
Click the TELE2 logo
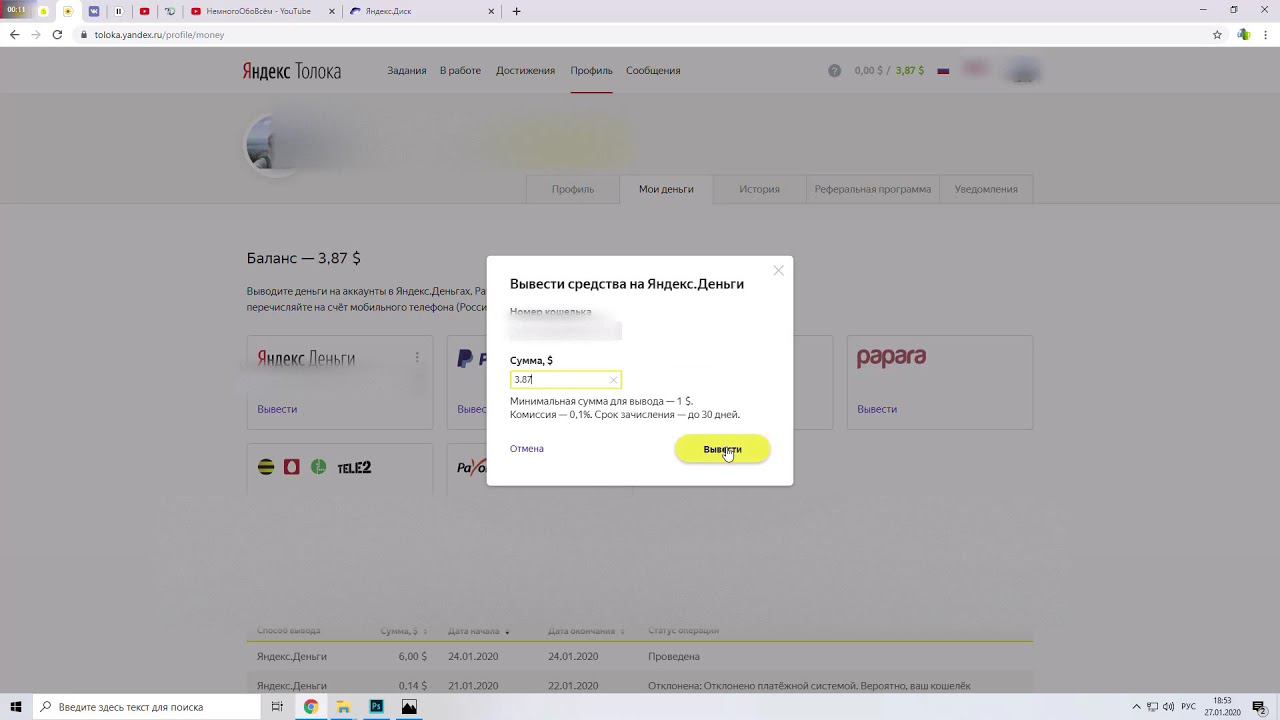(x=354, y=468)
